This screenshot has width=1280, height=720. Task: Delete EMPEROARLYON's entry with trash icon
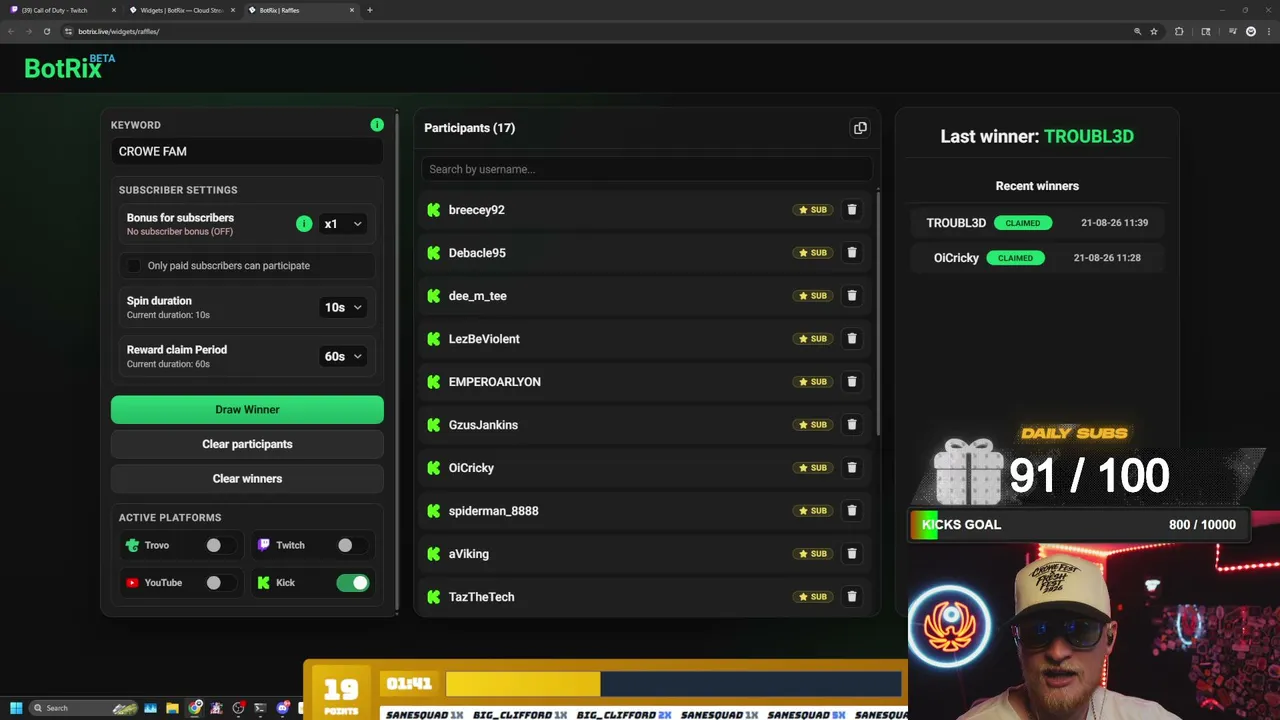(852, 382)
